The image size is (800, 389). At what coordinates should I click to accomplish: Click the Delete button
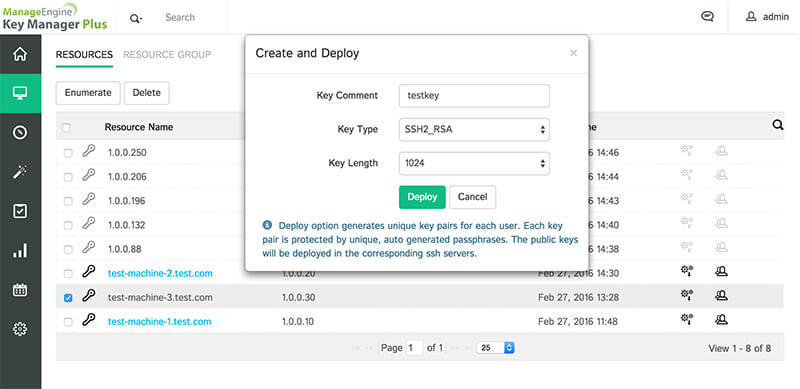(x=146, y=93)
